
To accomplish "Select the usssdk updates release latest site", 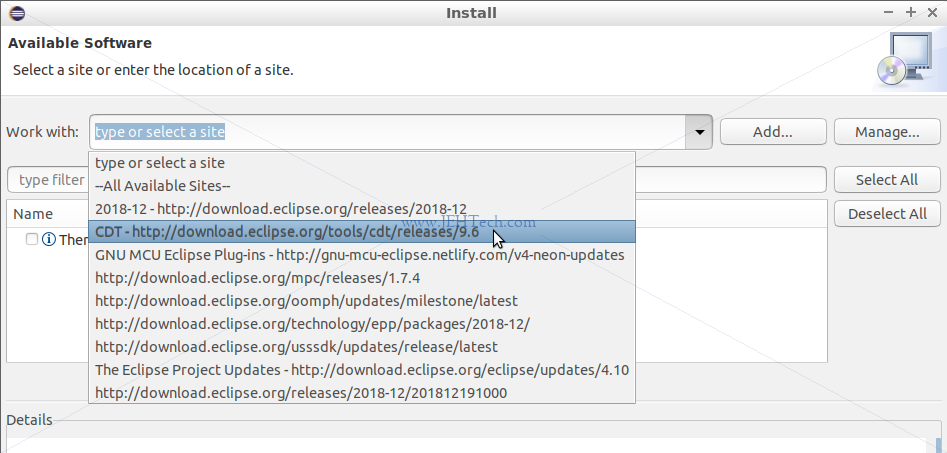I will pyautogui.click(x=362, y=347).
